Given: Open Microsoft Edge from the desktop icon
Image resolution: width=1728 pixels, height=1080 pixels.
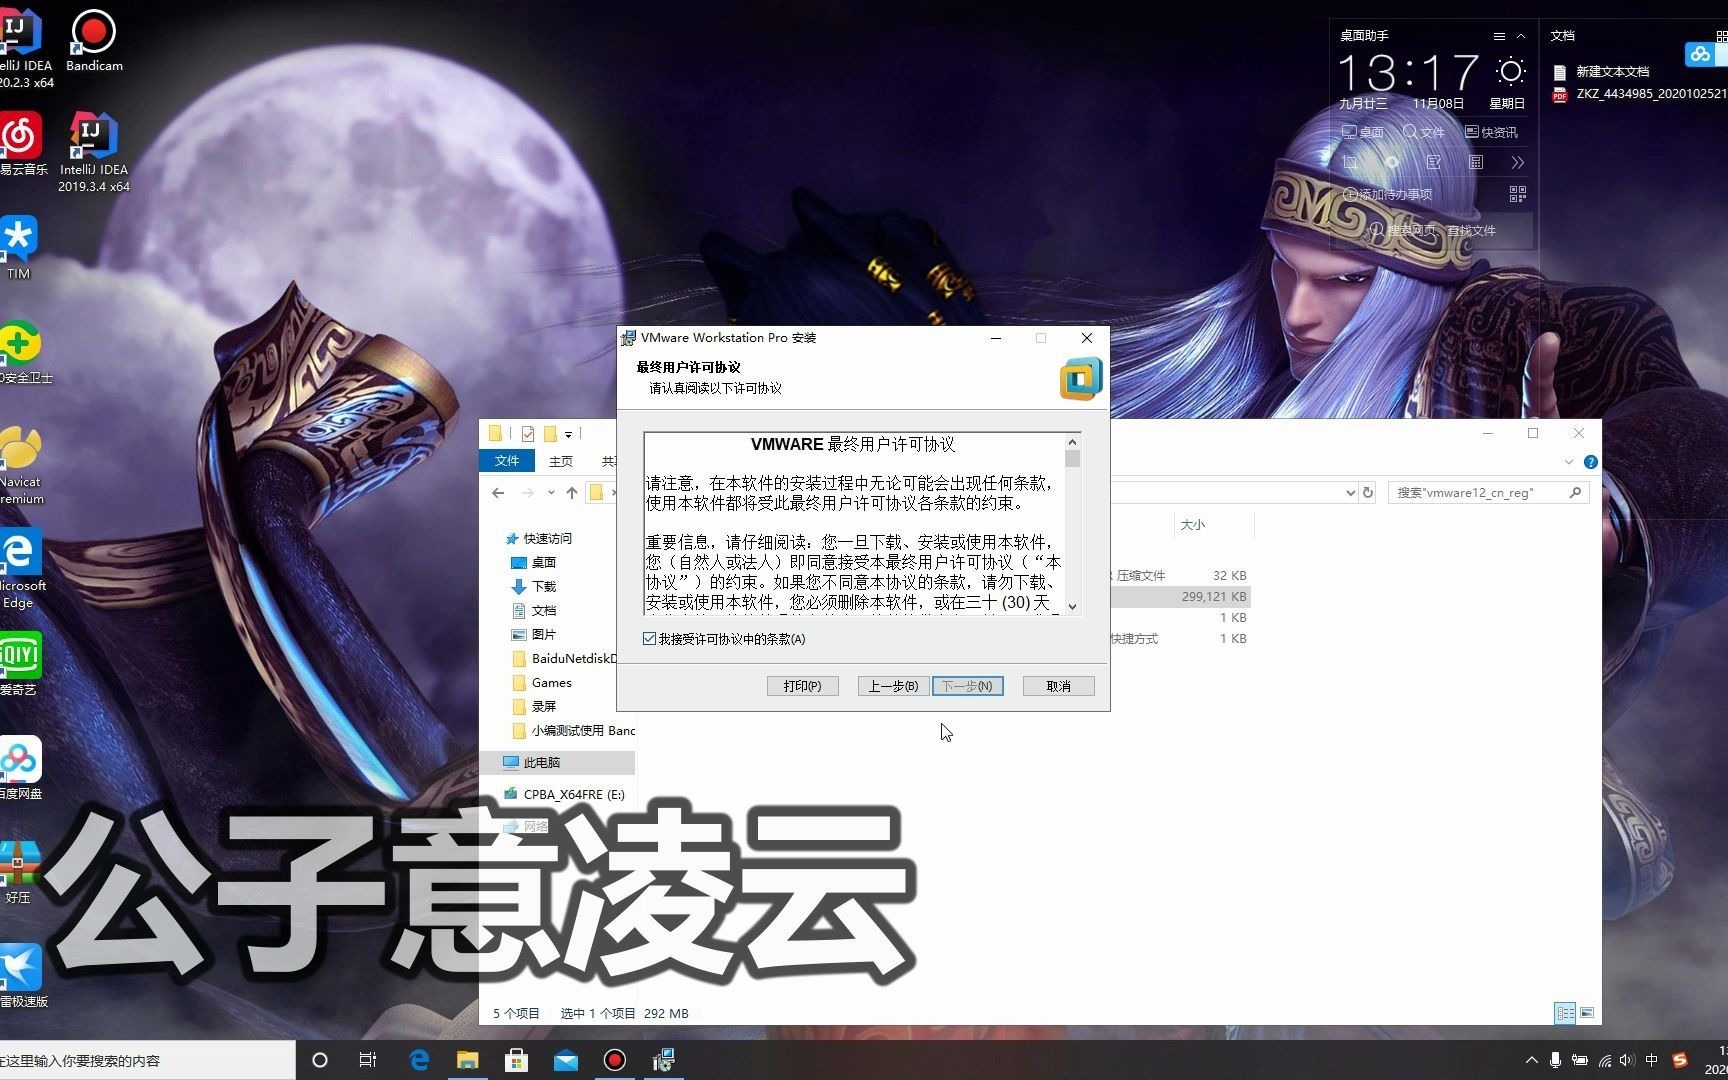Looking at the screenshot, I should coord(21,568).
